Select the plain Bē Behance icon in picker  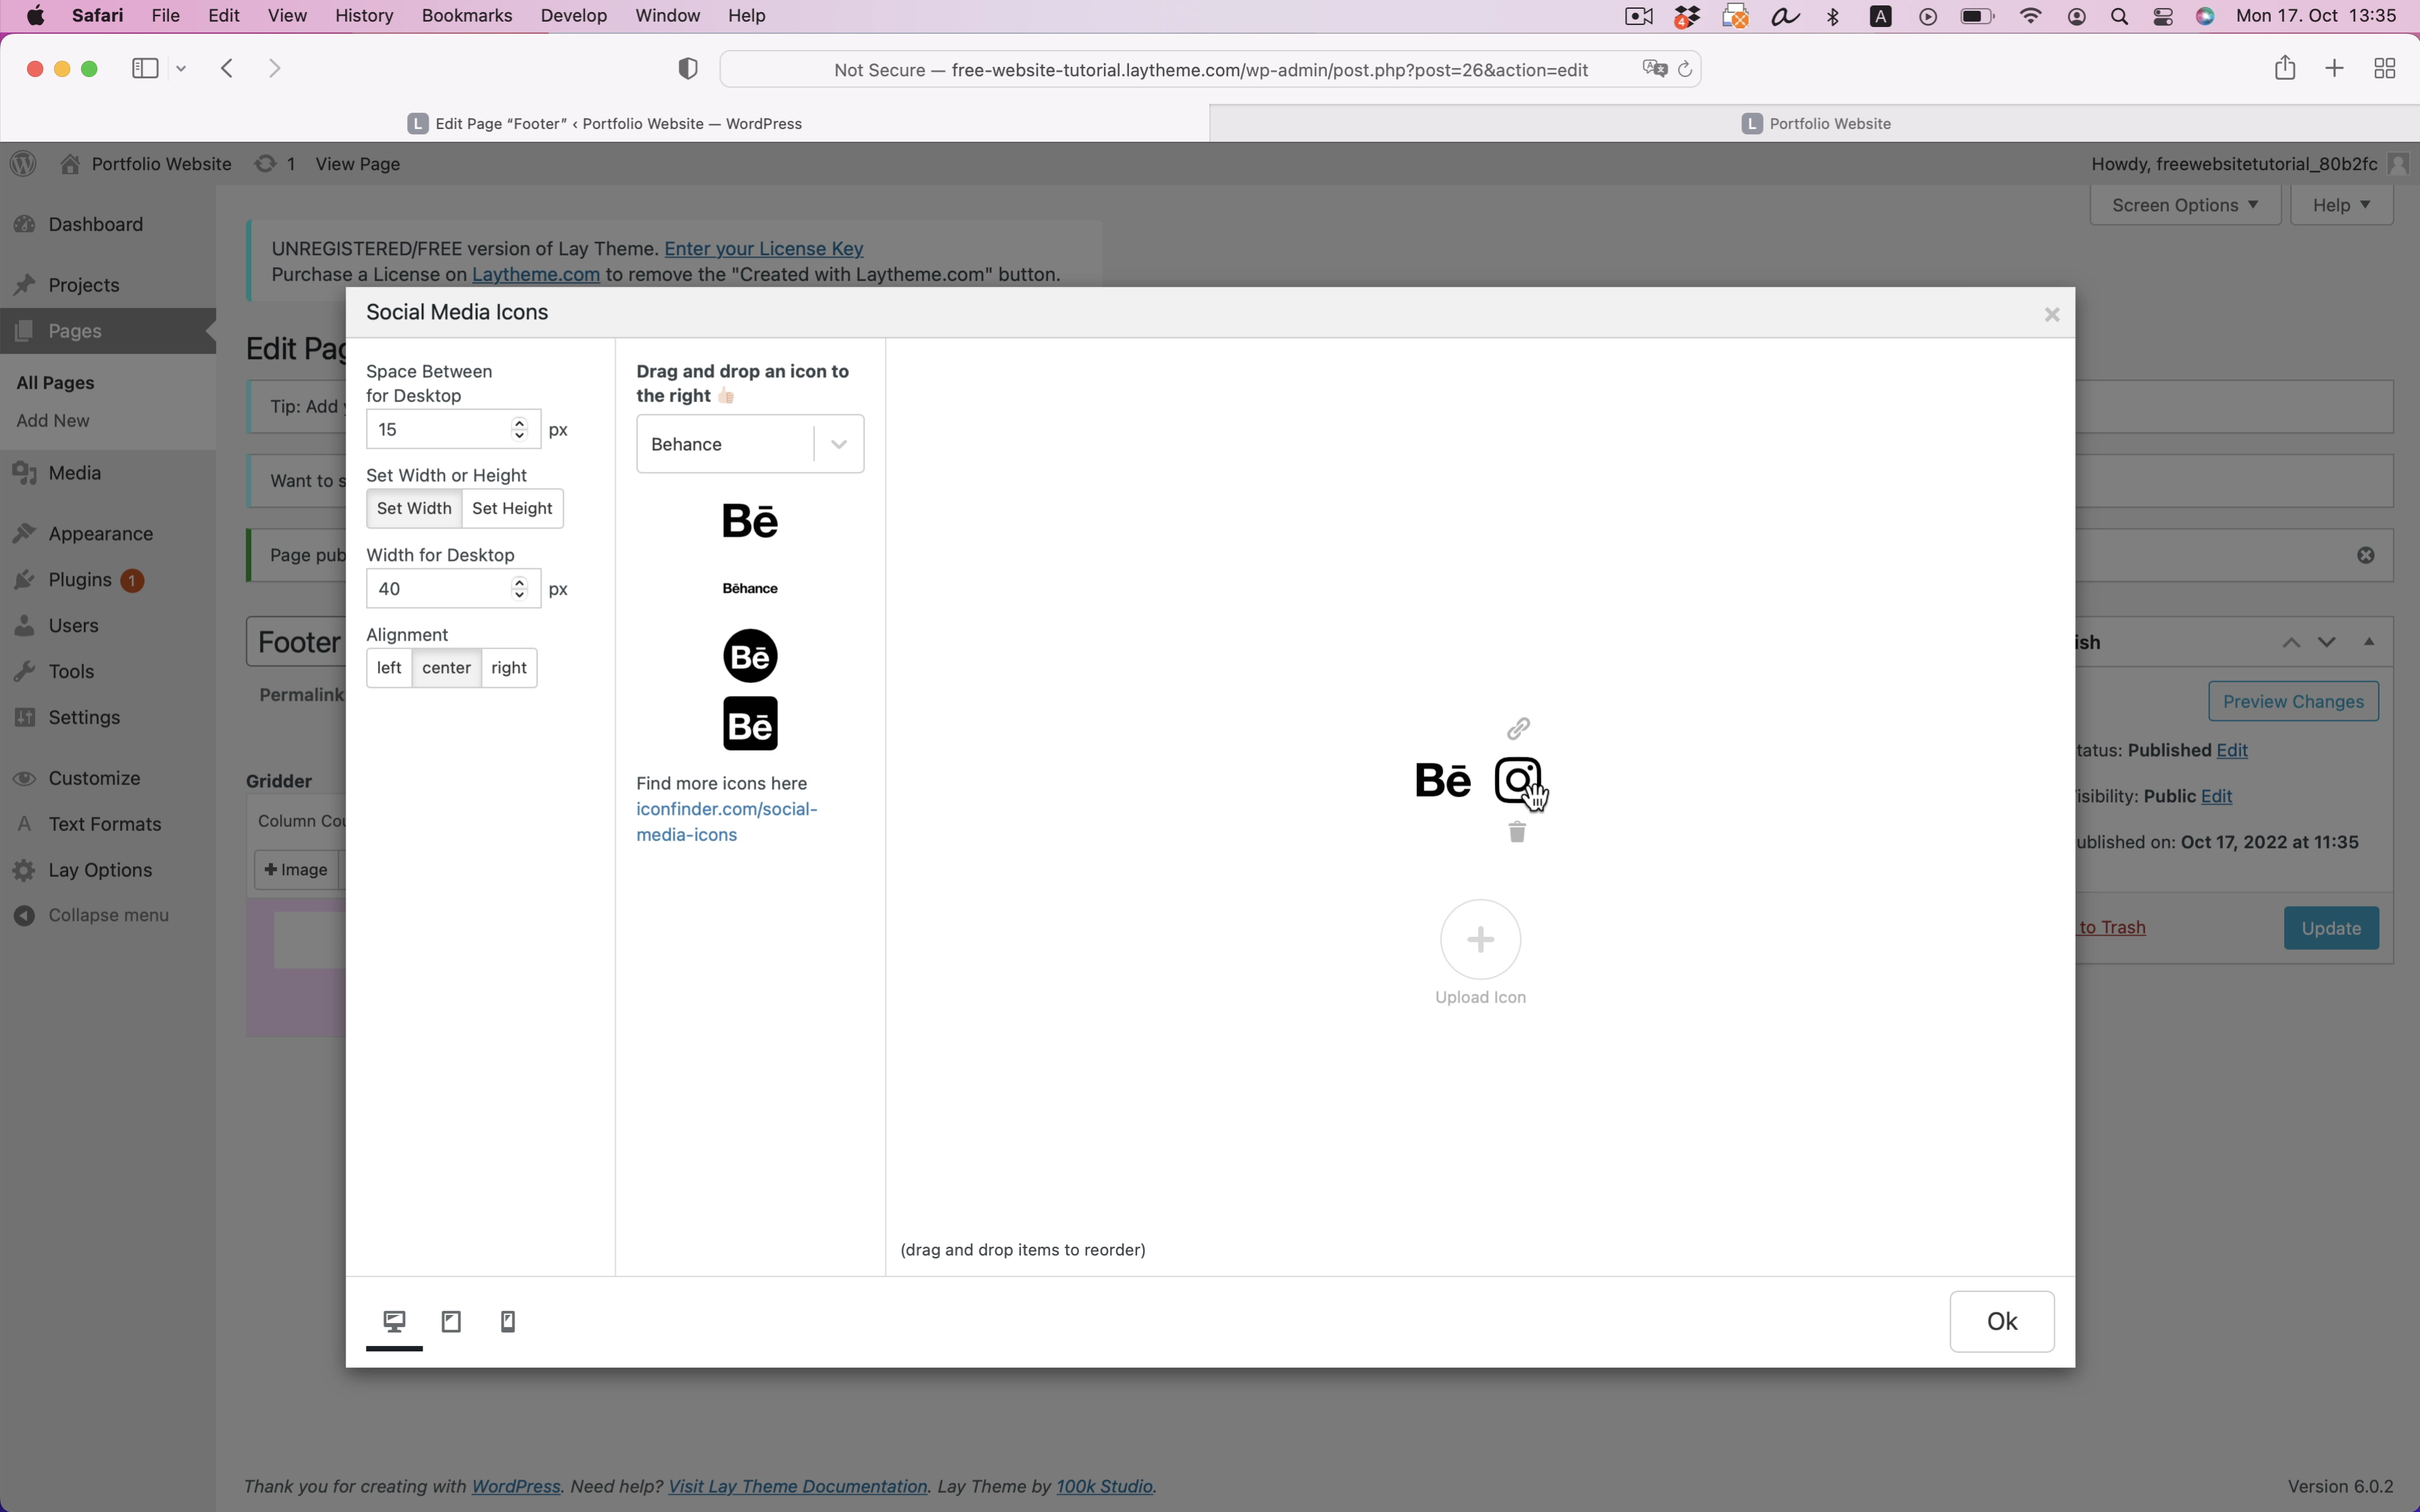click(x=750, y=521)
